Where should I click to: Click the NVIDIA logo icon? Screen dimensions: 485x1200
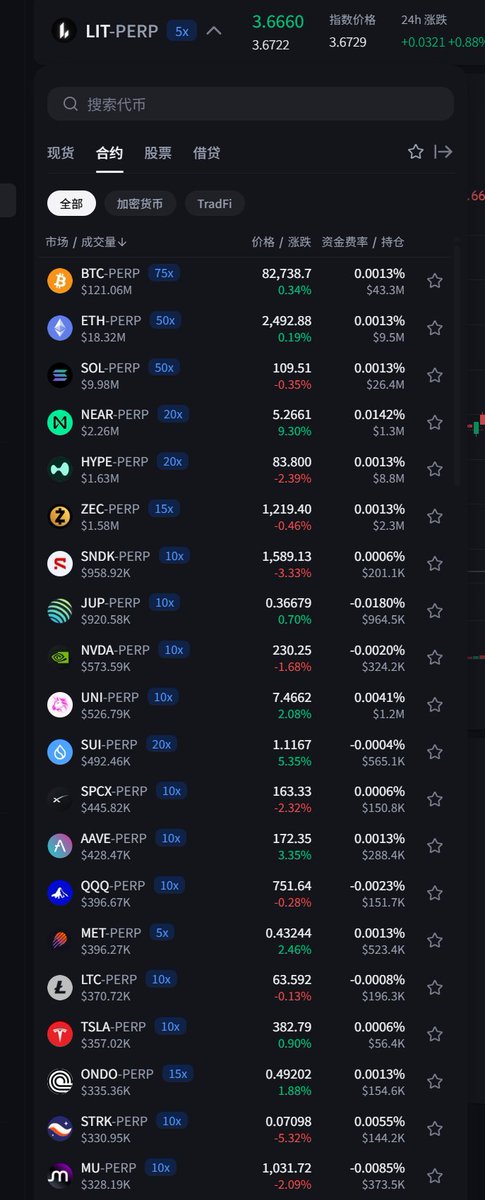tap(60, 657)
